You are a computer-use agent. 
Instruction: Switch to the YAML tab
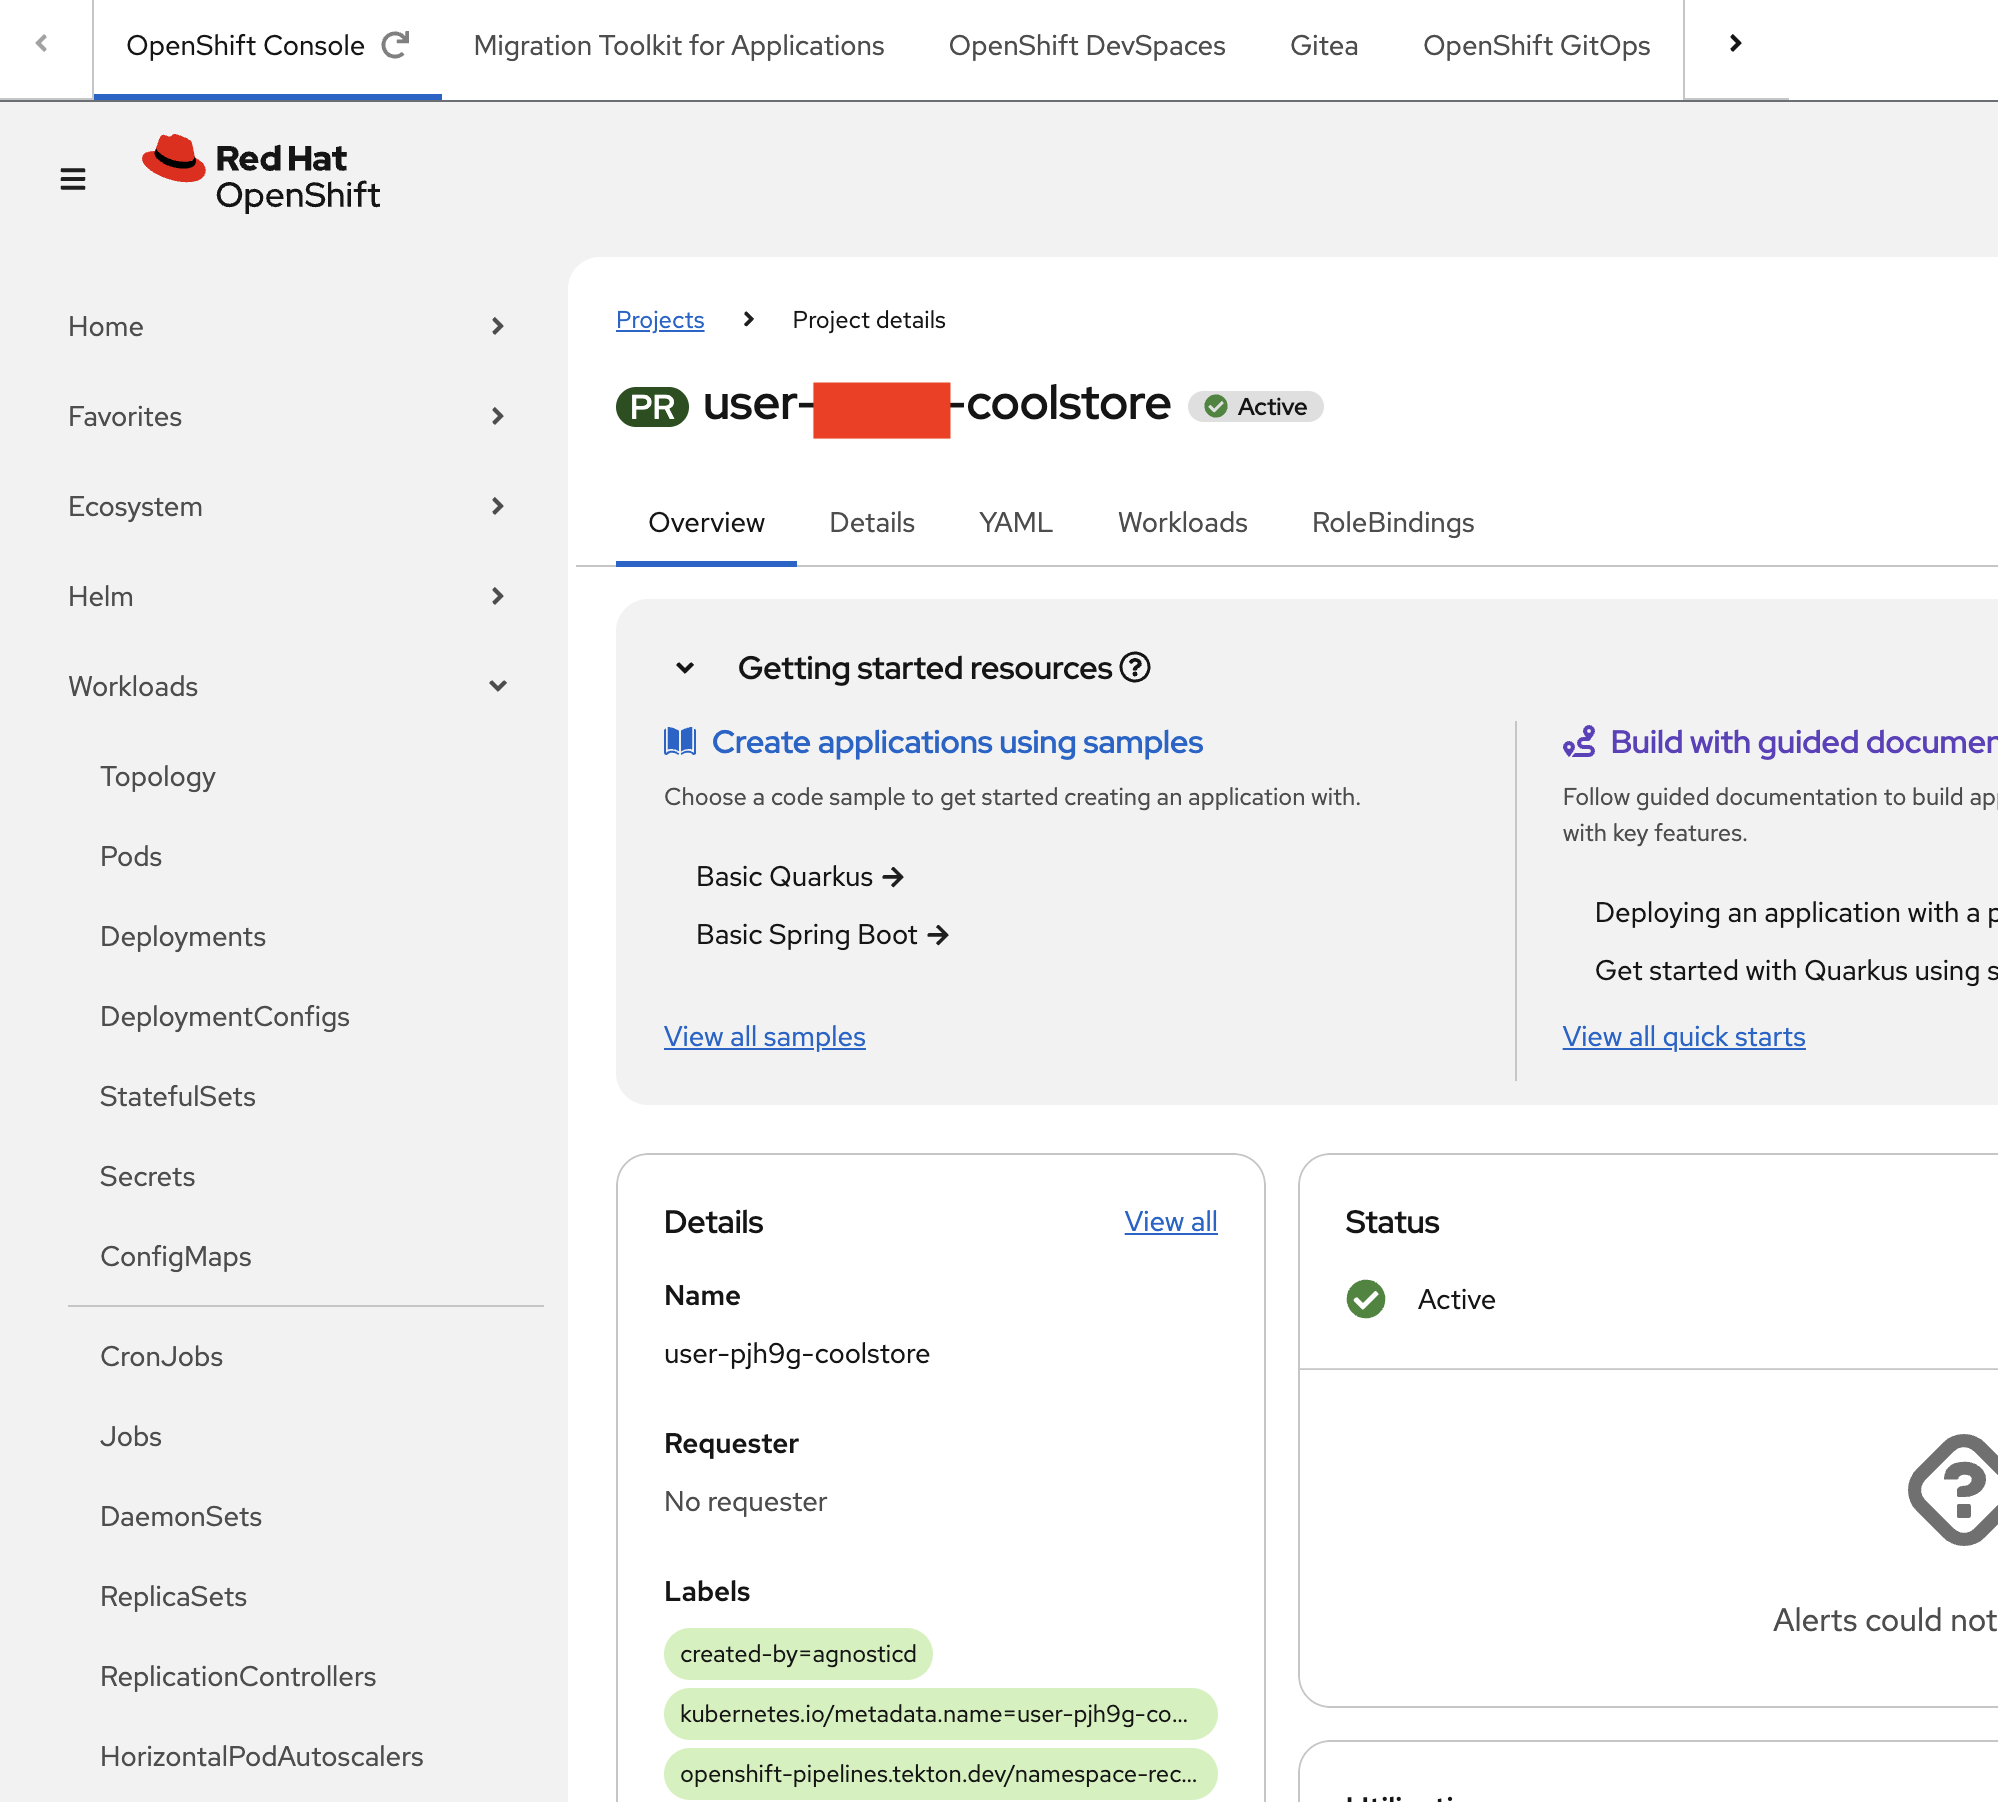(1015, 523)
